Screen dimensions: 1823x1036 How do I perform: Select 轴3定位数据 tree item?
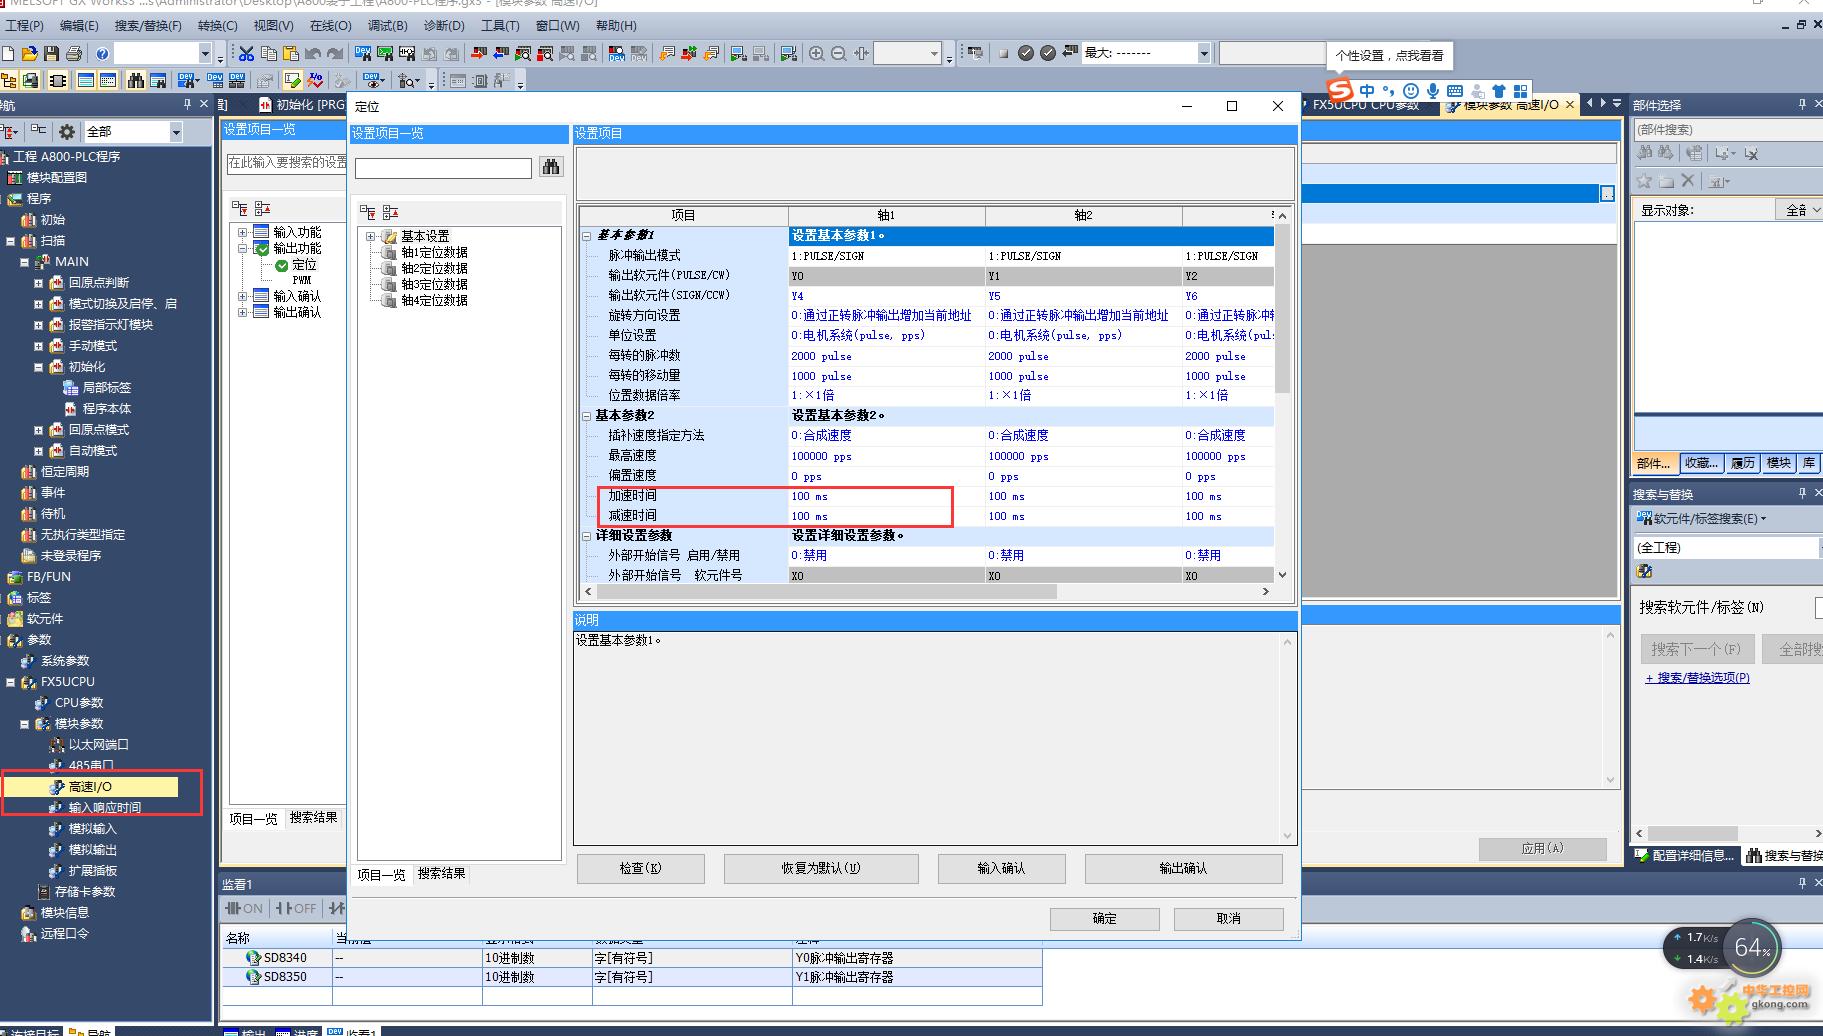434,285
